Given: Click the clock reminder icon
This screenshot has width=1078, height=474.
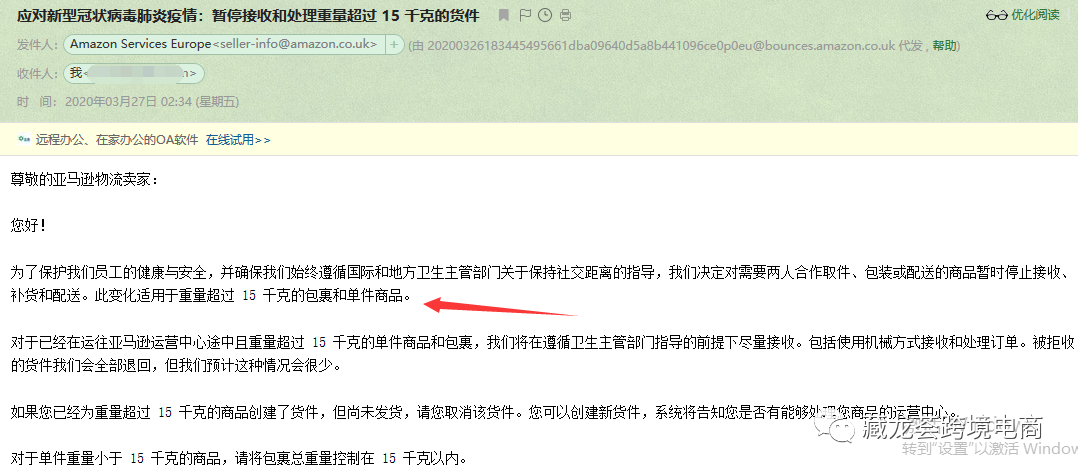Looking at the screenshot, I should point(544,15).
